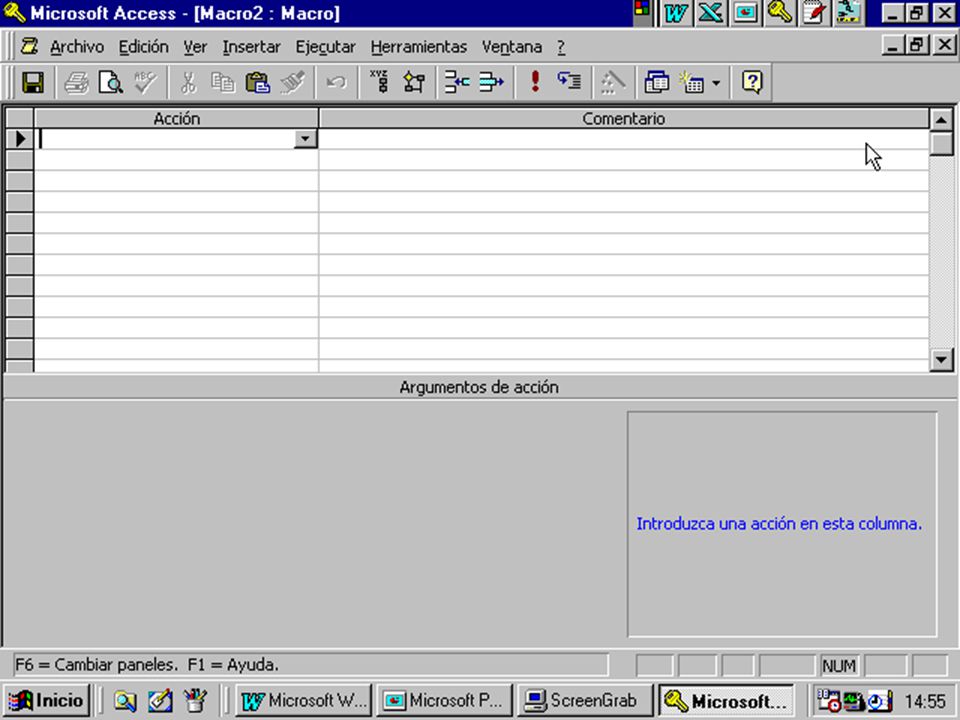This screenshot has height=720, width=960.
Task: Click the New Object toolbar icon
Action: click(x=692, y=82)
